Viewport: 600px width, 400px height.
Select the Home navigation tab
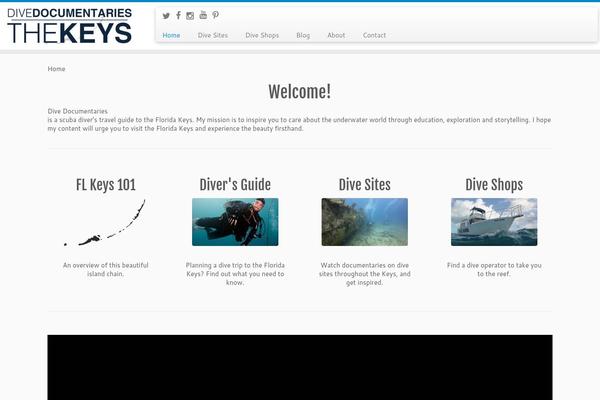pyautogui.click(x=171, y=35)
